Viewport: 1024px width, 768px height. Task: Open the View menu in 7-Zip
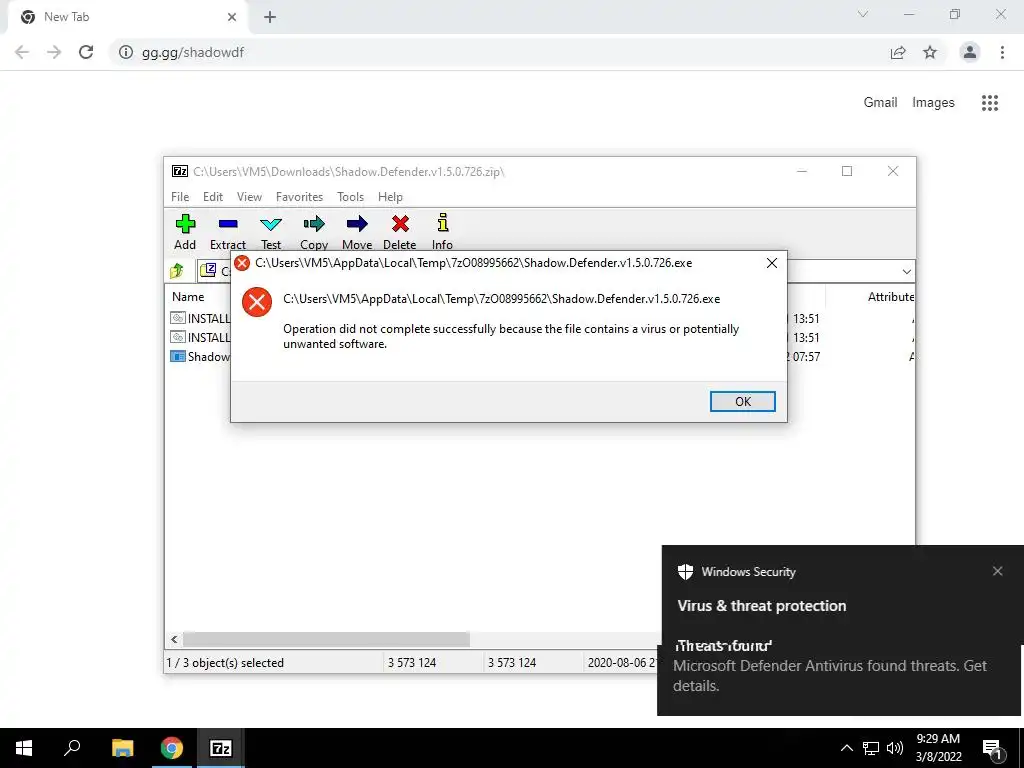coord(249,197)
